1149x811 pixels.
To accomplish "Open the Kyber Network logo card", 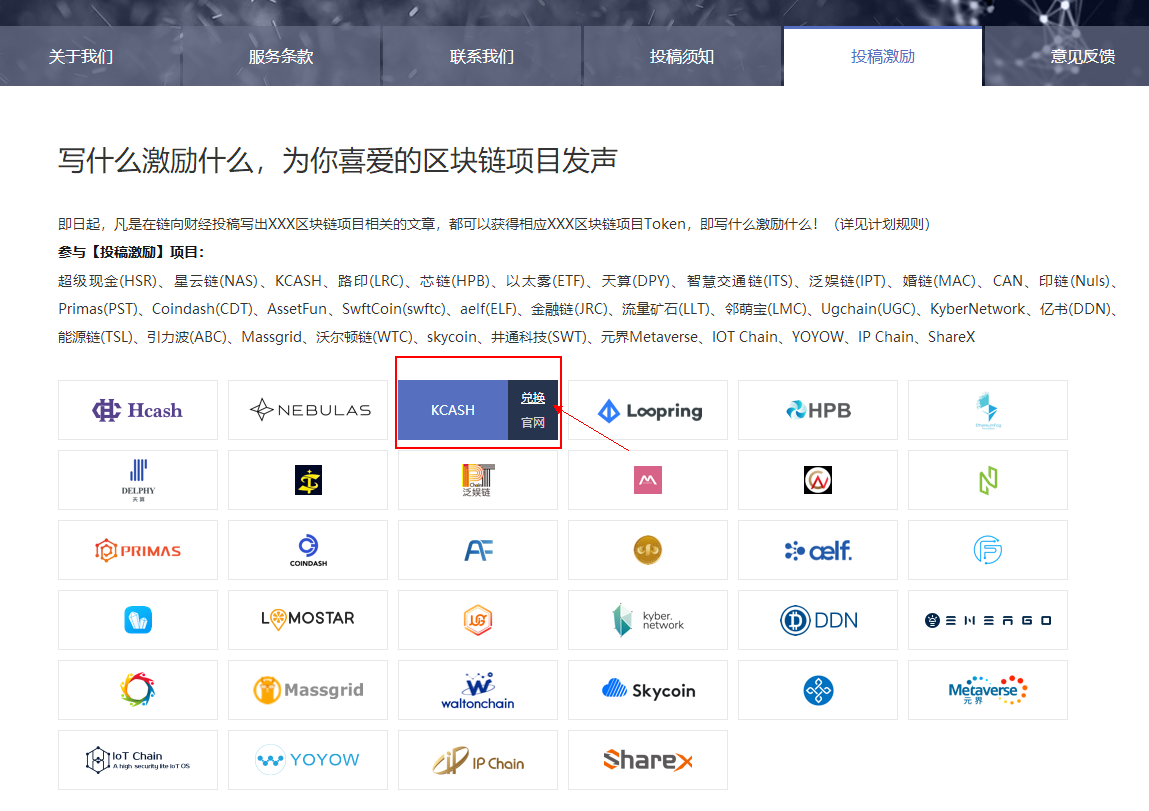I will coord(648,620).
